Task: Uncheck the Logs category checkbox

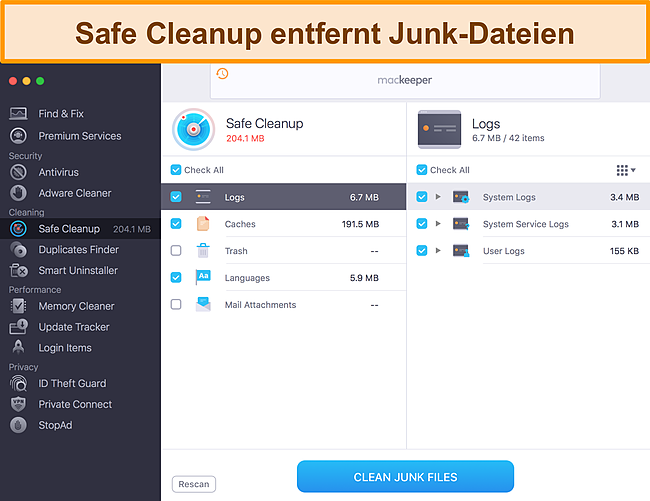Action: coord(176,197)
